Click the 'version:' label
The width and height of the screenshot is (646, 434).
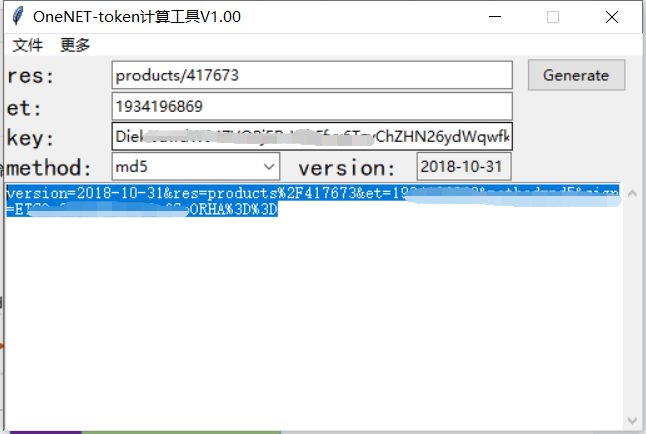click(x=346, y=168)
